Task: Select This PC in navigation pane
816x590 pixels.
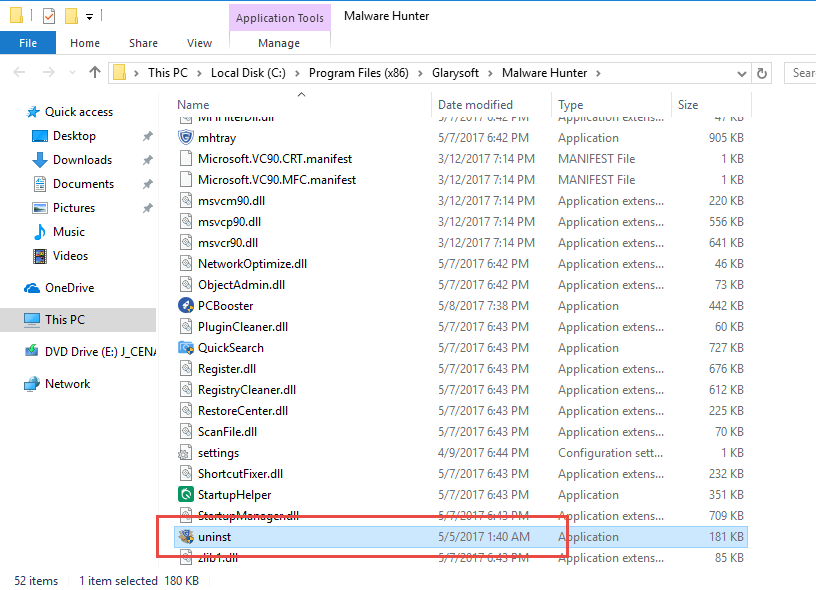Action: click(78, 319)
